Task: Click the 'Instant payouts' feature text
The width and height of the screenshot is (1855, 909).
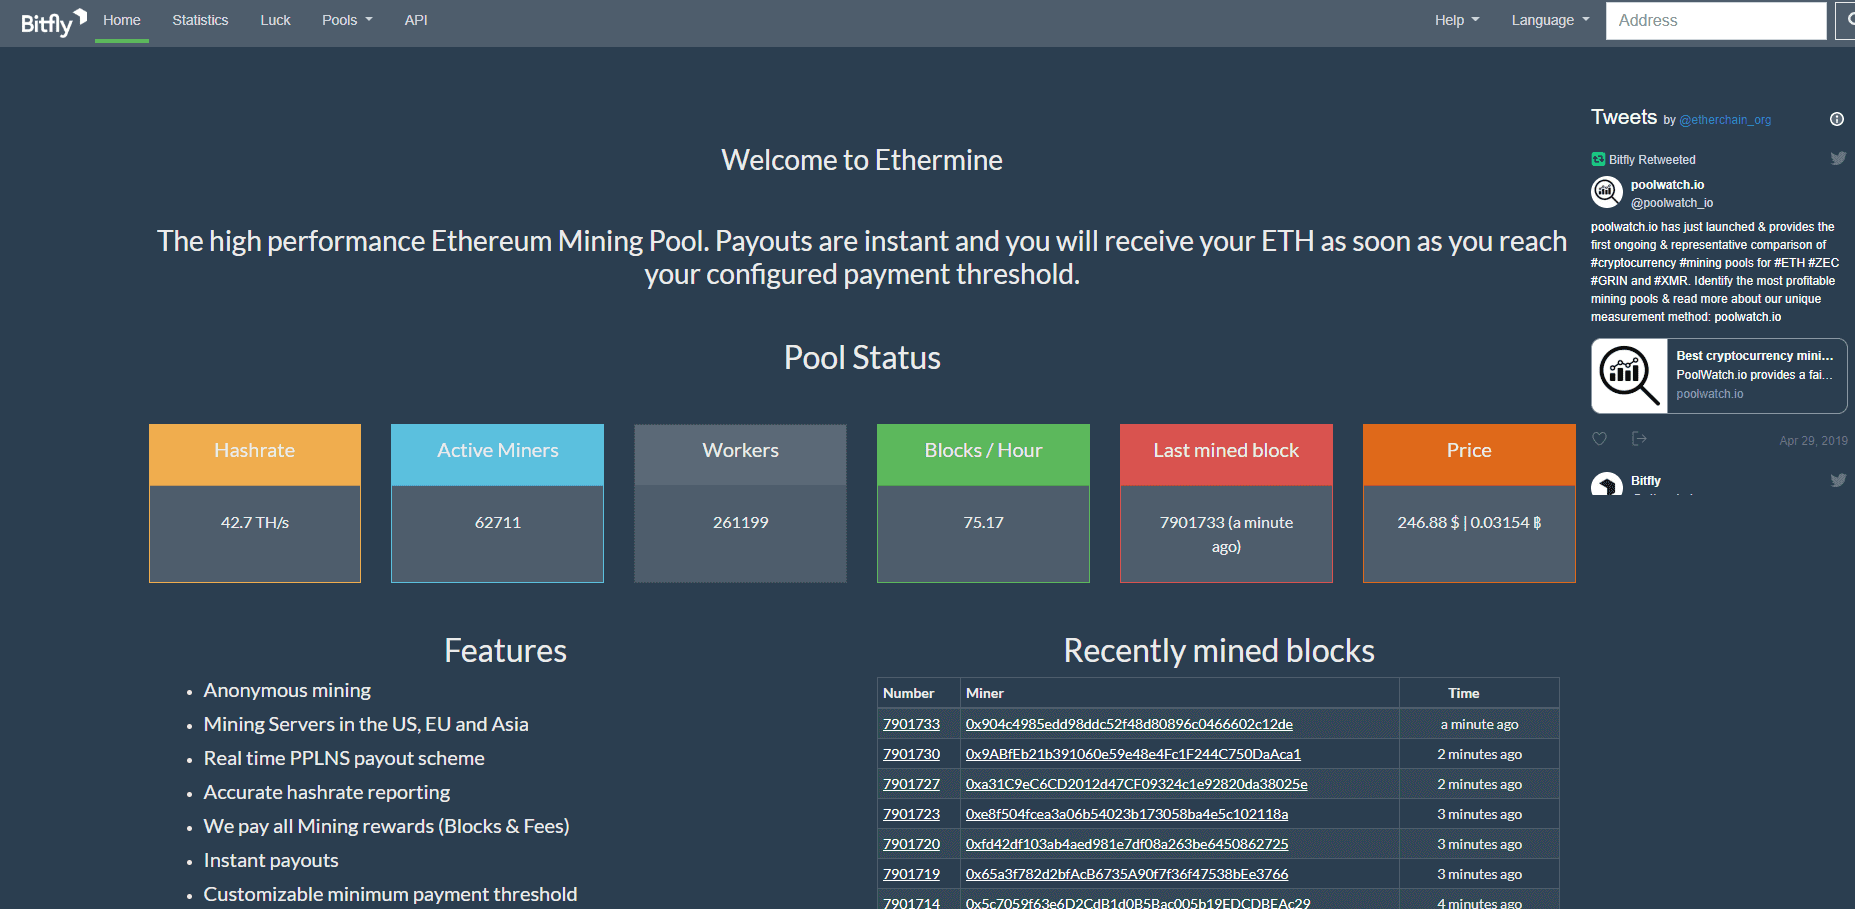Action: 271,861
